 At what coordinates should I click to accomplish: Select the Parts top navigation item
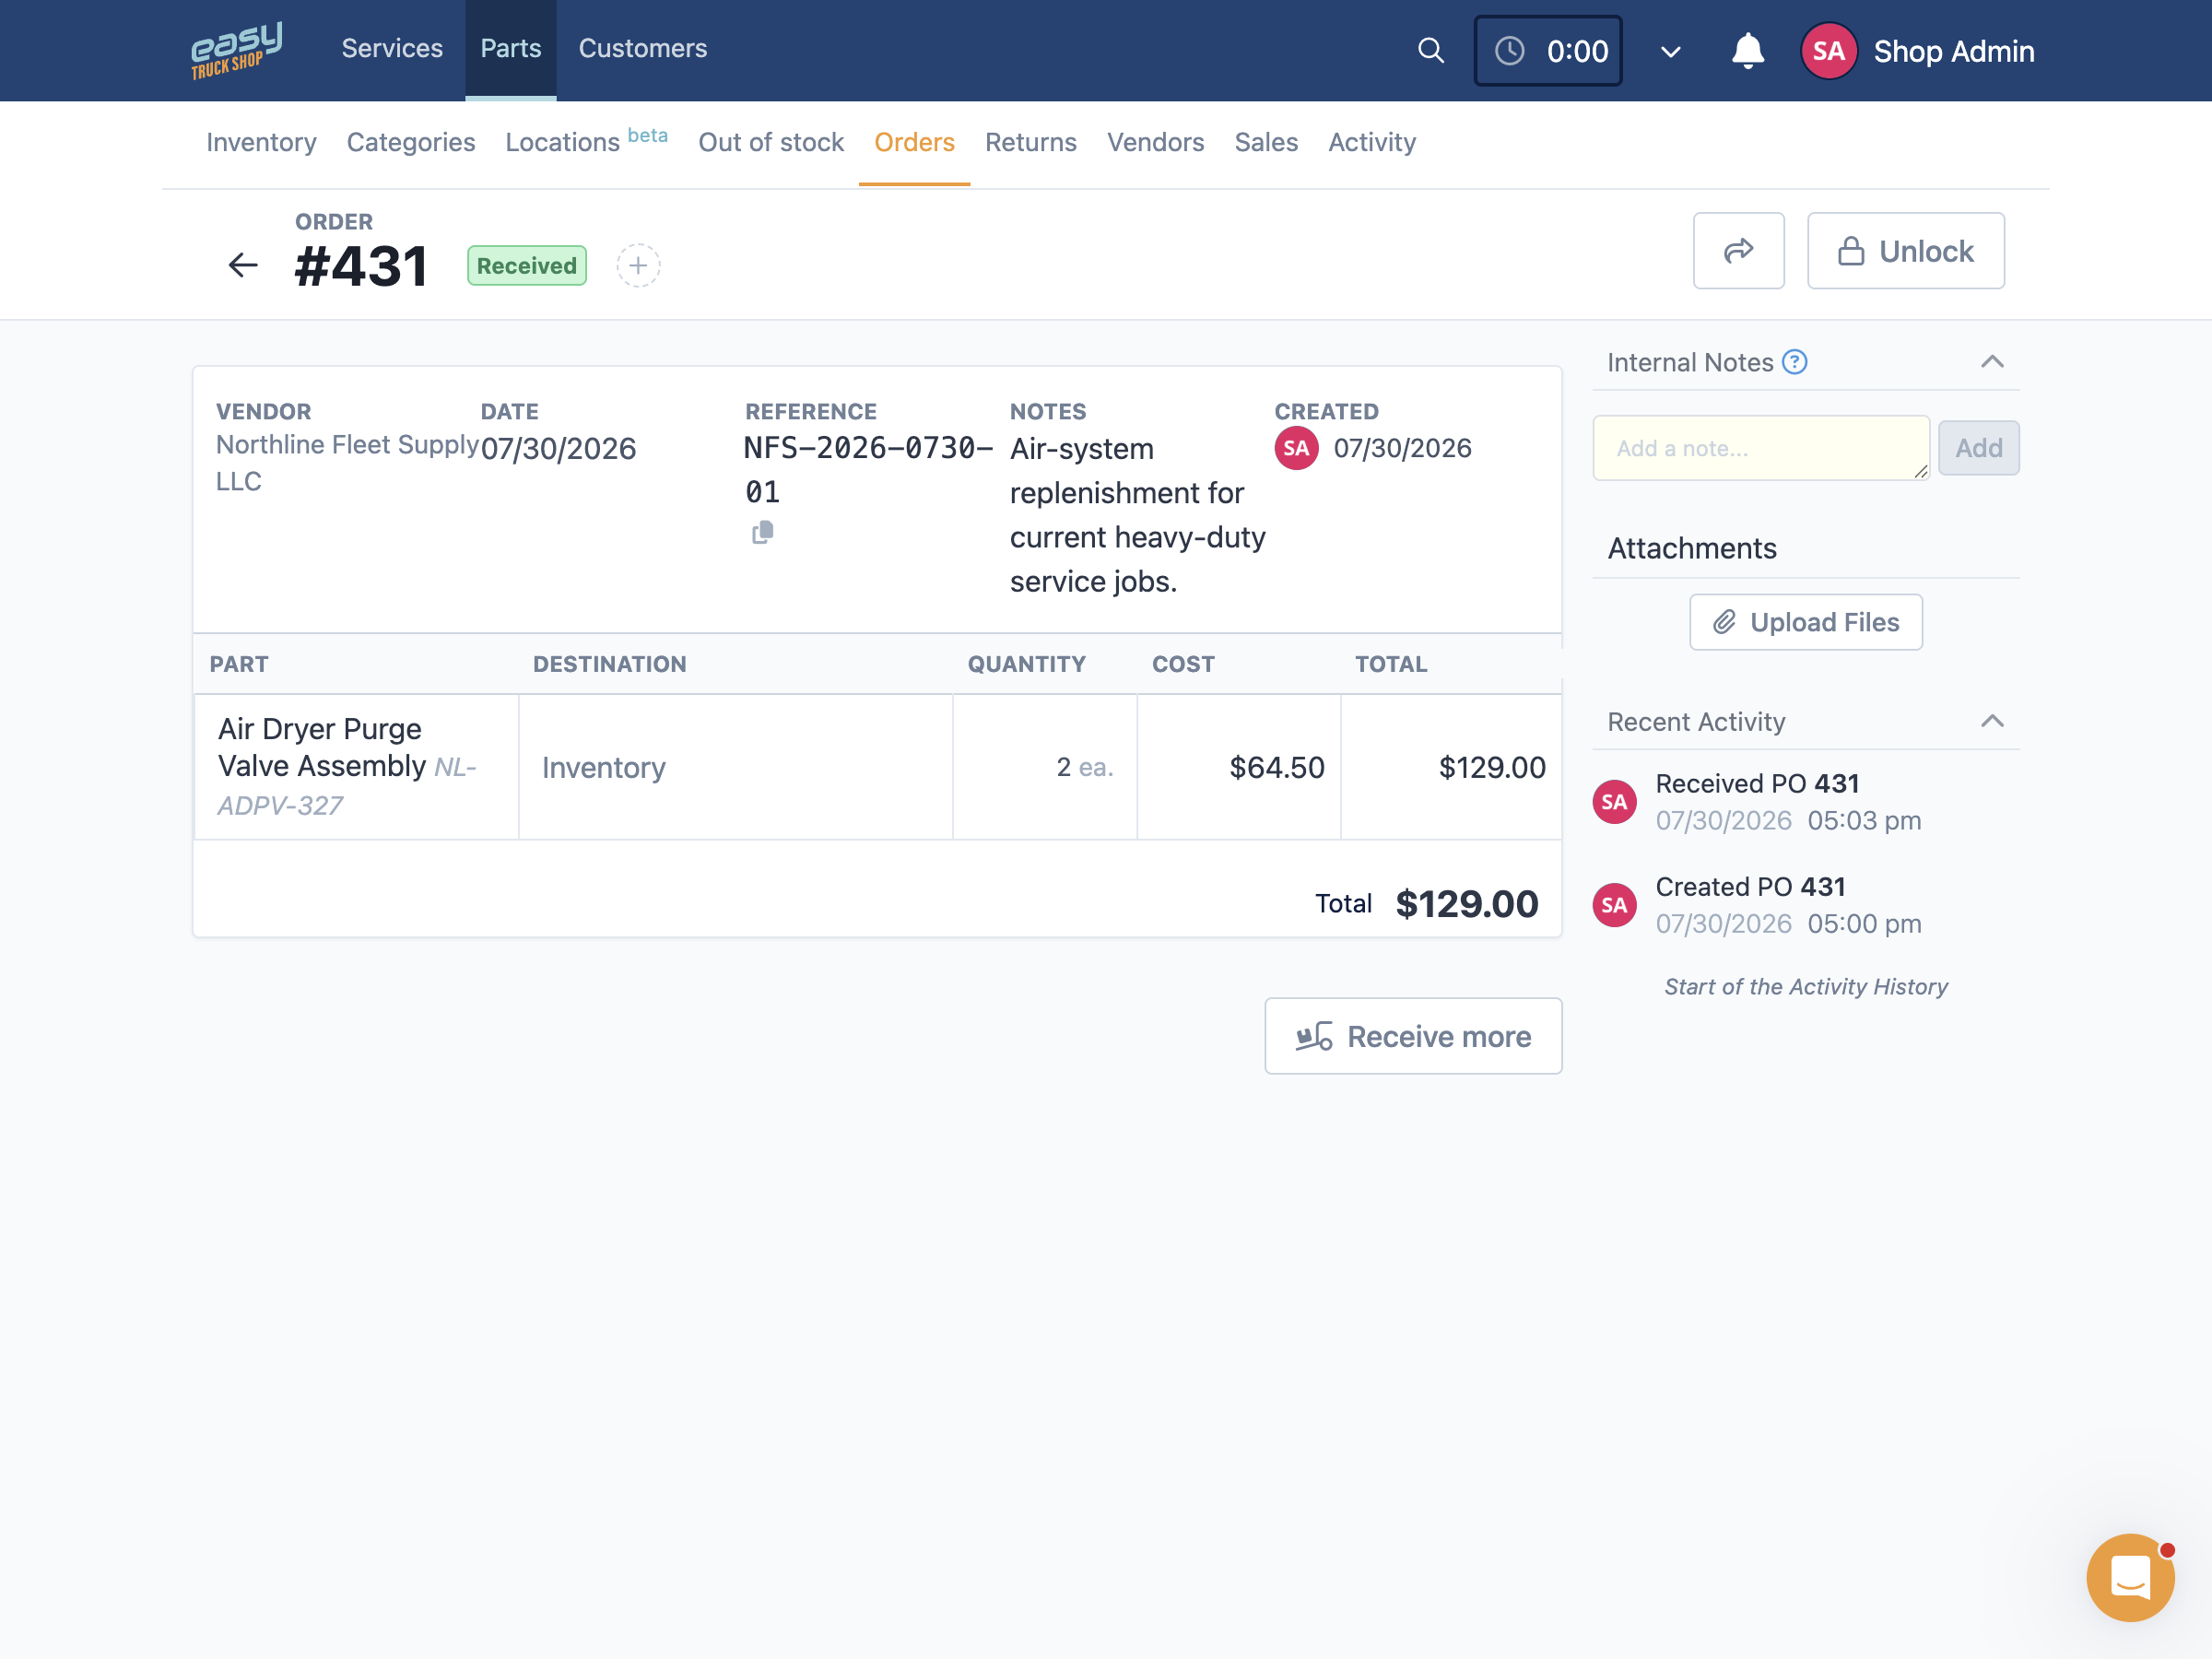[510, 48]
